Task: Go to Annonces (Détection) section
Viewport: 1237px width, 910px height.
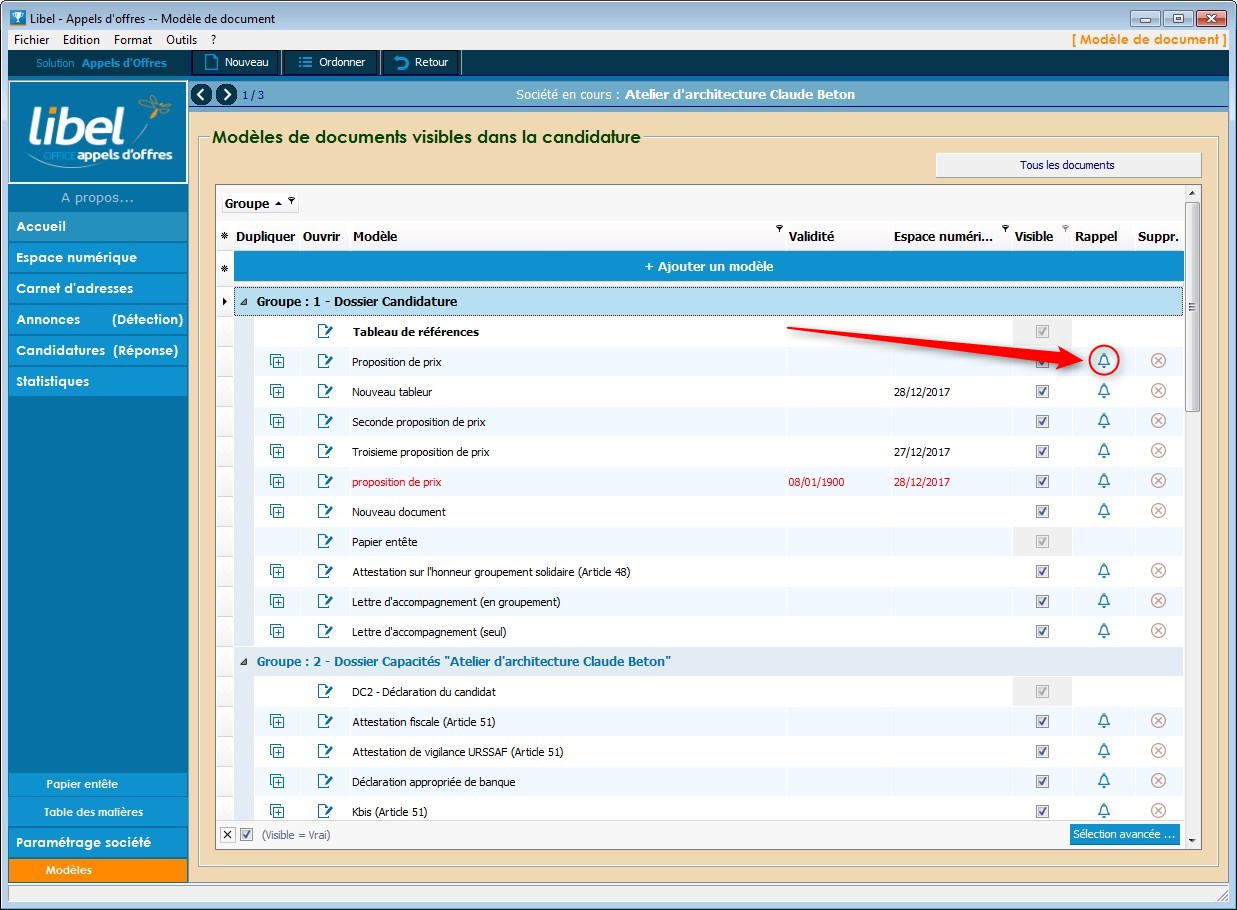Action: (98, 320)
